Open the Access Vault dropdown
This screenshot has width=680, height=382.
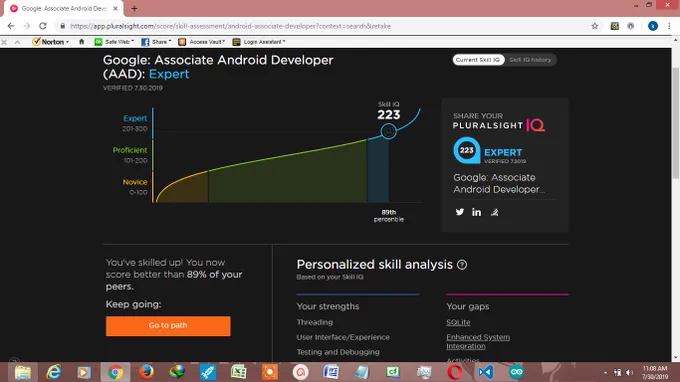[x=202, y=42]
